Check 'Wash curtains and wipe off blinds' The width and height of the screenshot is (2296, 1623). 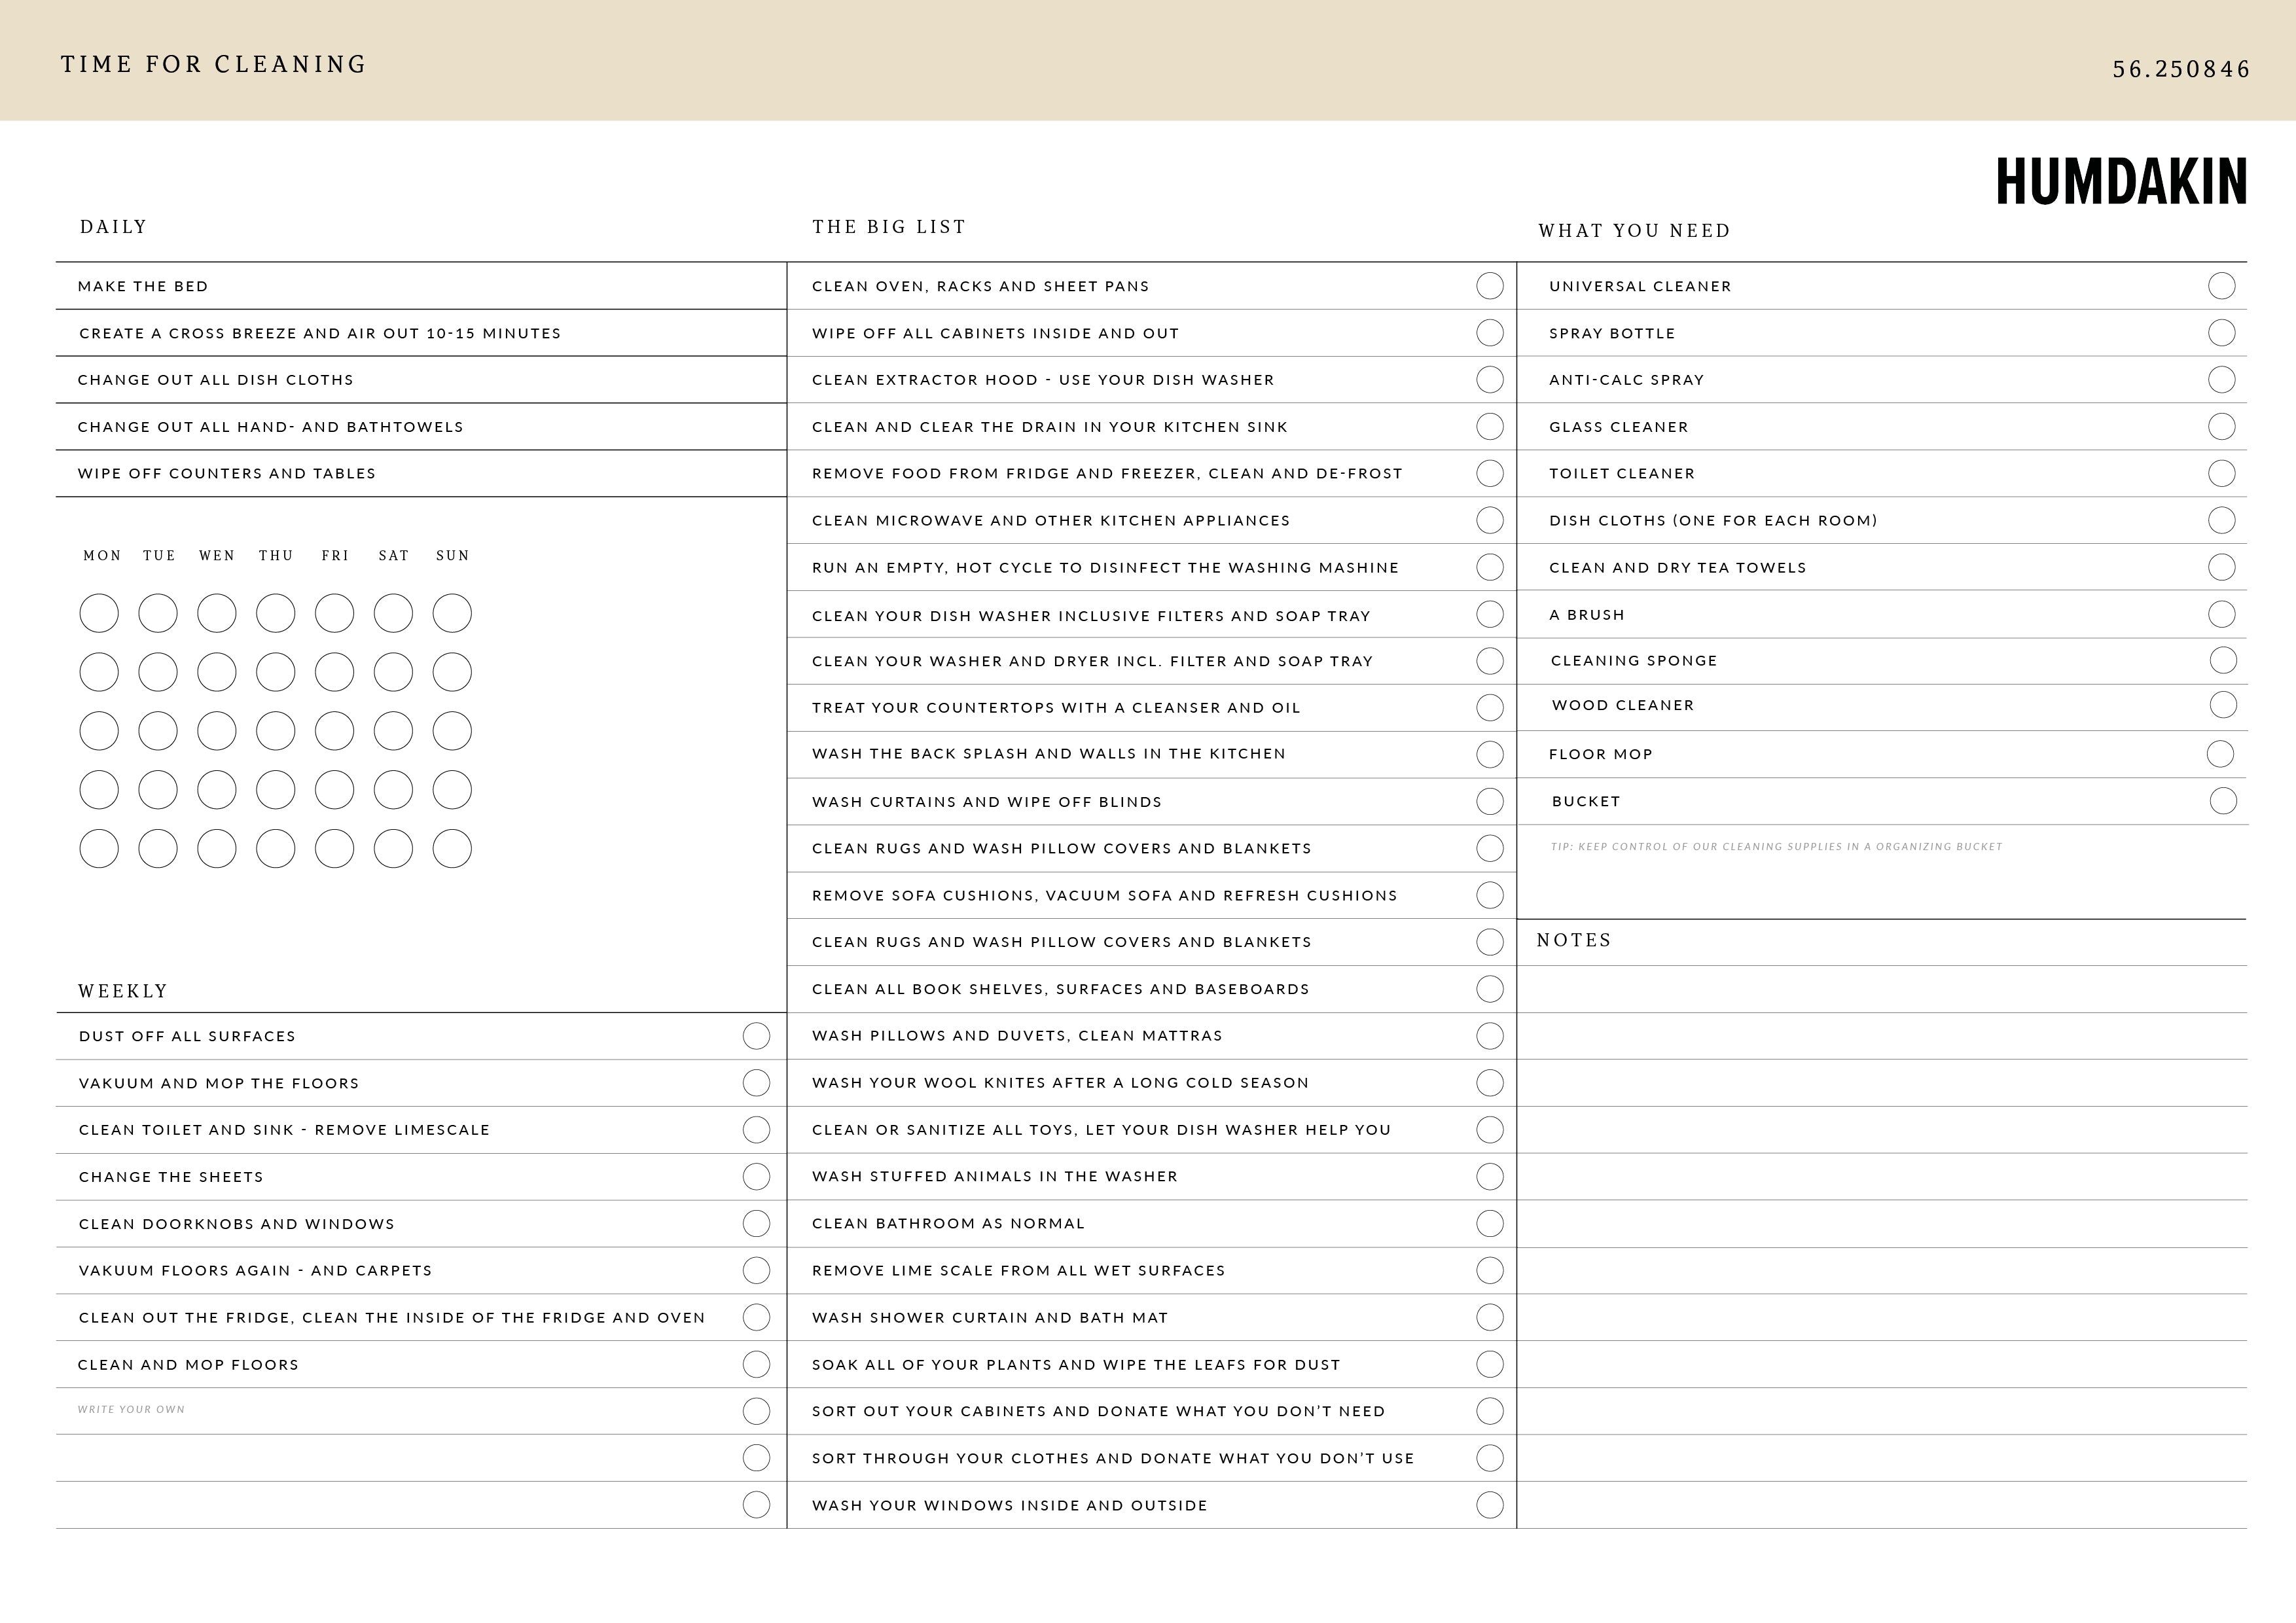click(1489, 802)
